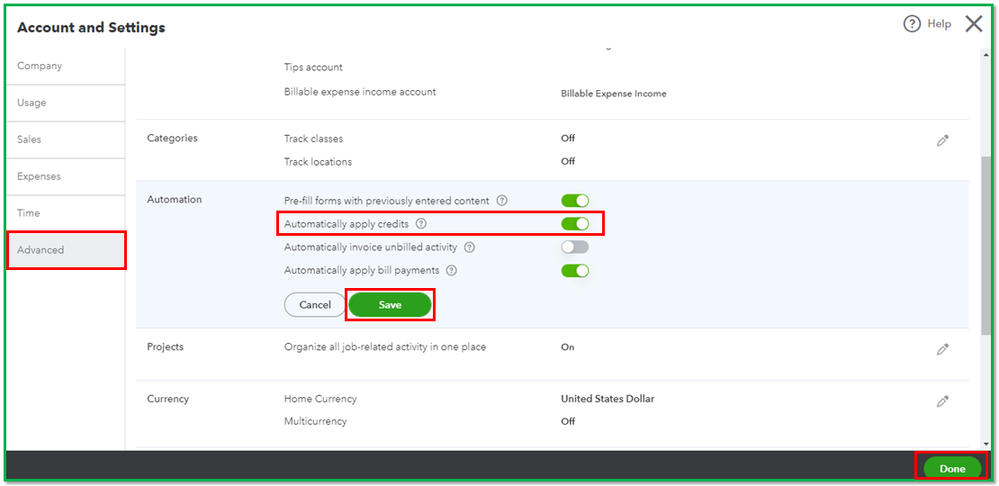Click the Help question mark icon
The height and width of the screenshot is (486, 999).
[911, 24]
